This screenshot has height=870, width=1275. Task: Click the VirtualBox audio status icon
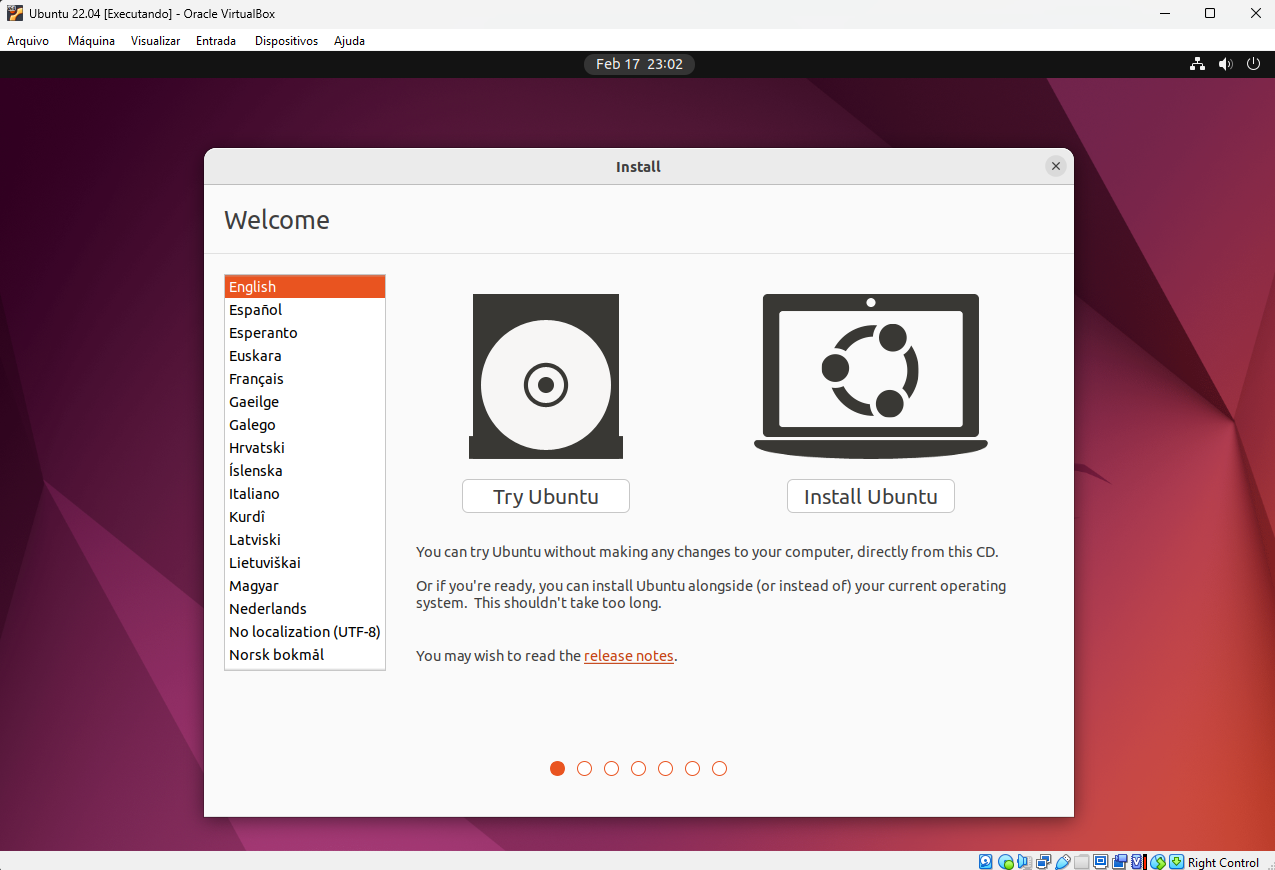pyautogui.click(x=1025, y=862)
